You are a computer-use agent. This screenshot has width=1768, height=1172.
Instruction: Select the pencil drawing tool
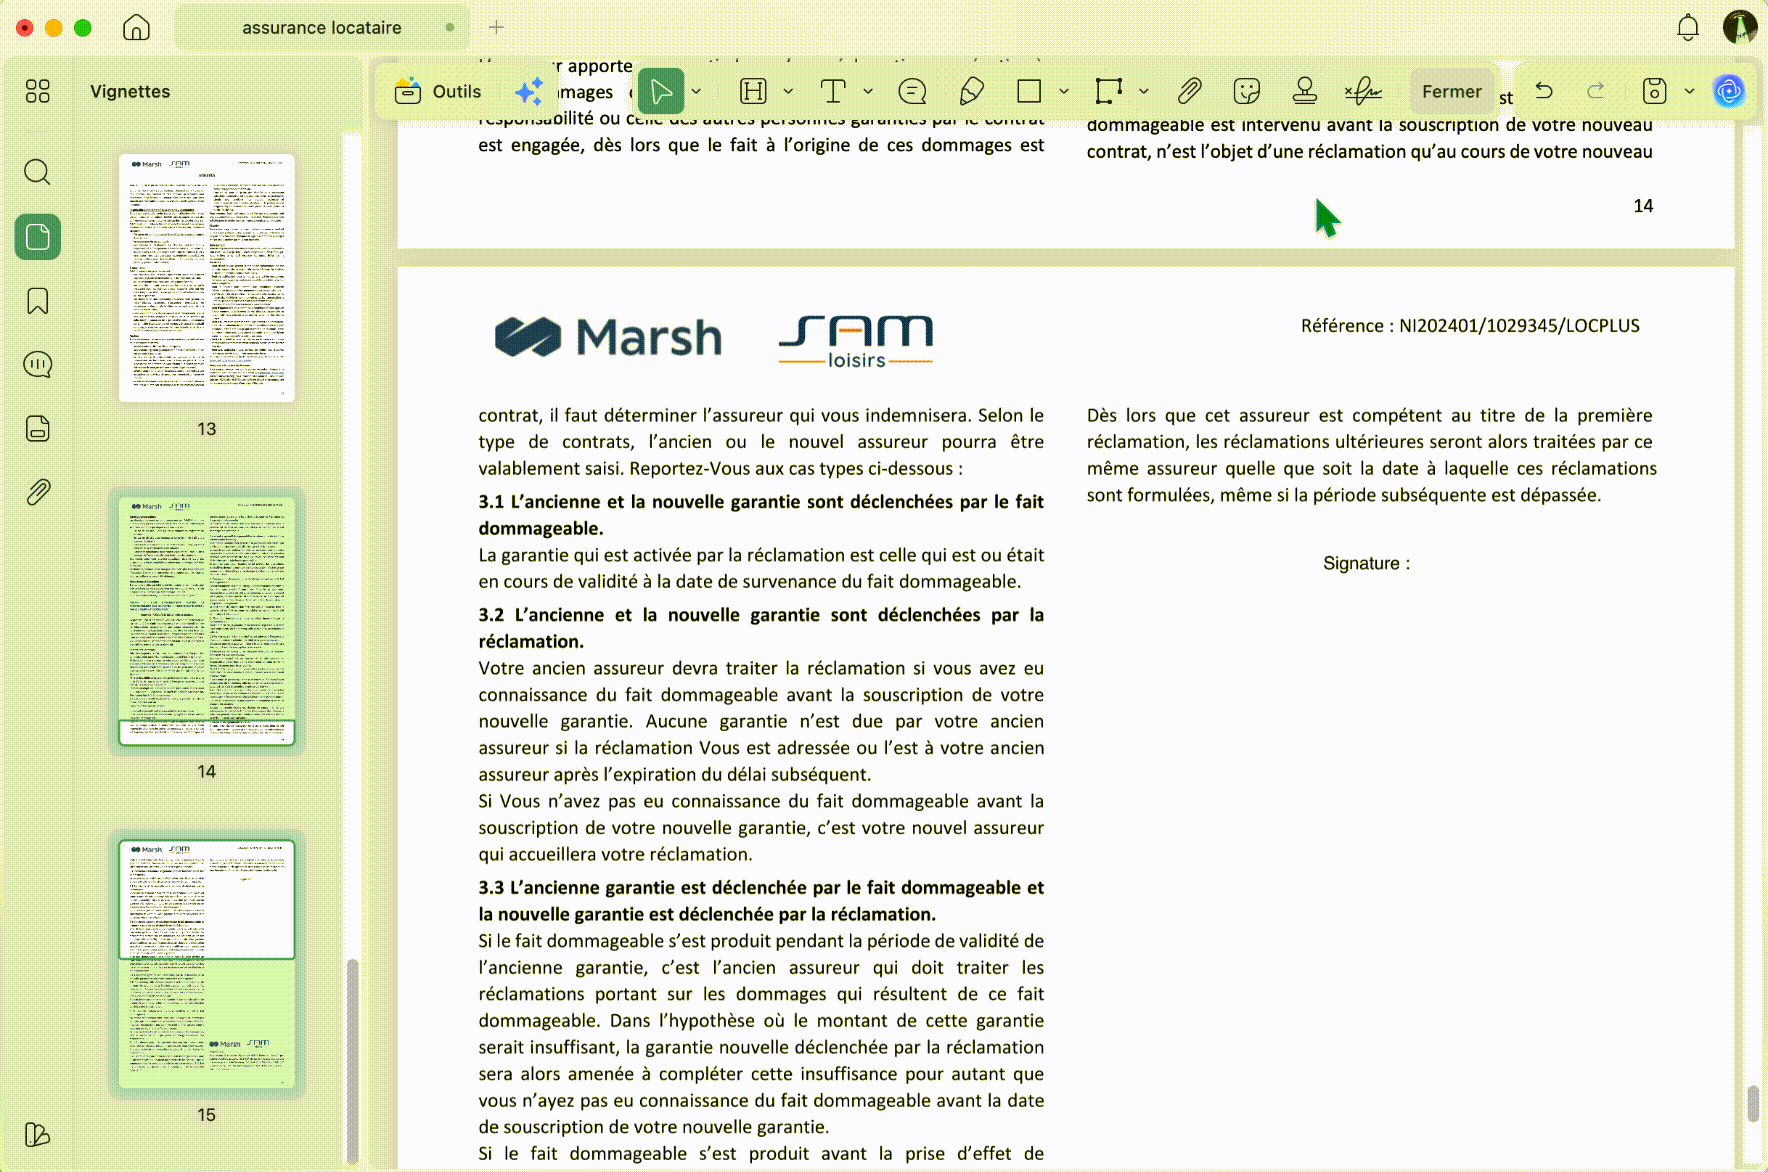(971, 92)
